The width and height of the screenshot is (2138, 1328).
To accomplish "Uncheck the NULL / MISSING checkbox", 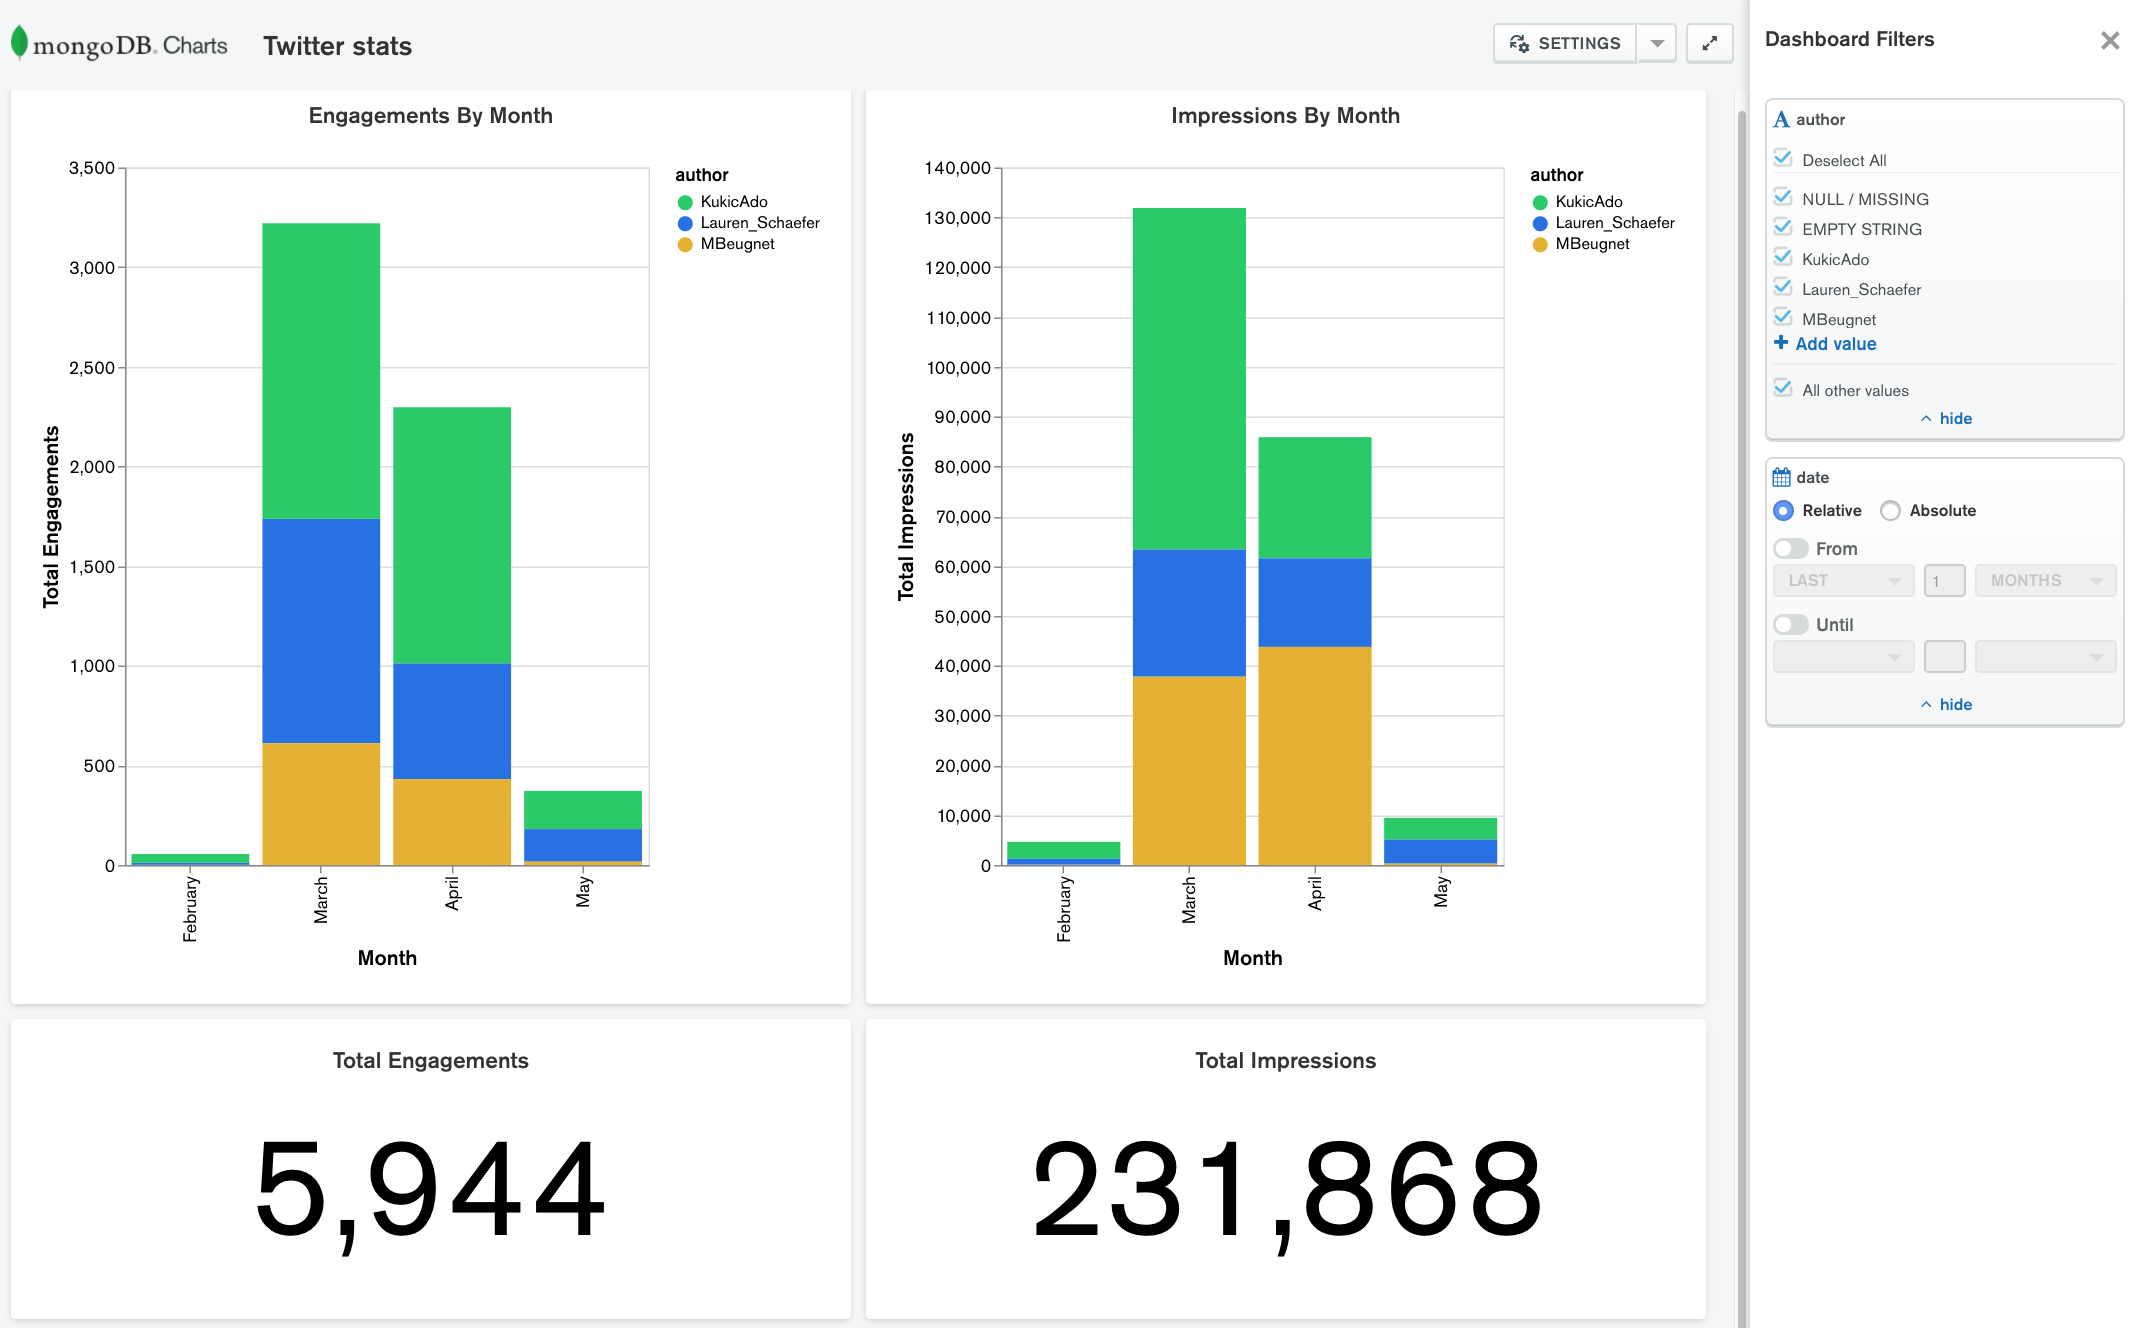I will point(1782,197).
